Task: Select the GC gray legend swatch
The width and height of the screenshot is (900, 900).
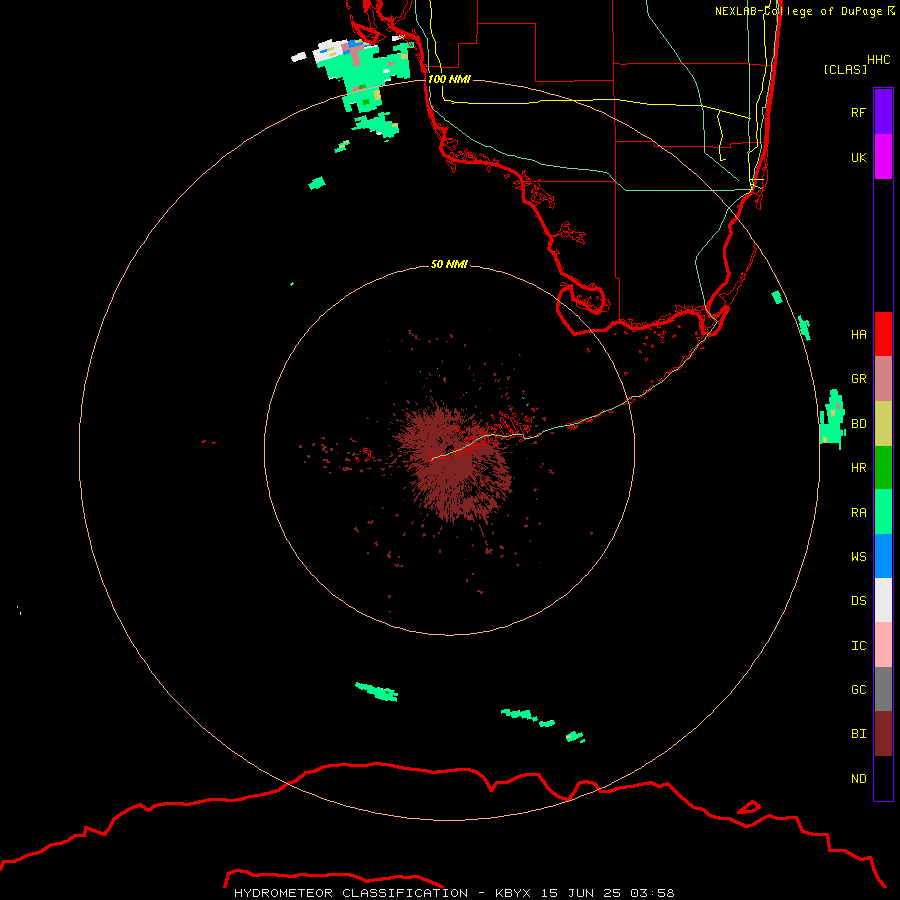Action: pyautogui.click(x=883, y=689)
